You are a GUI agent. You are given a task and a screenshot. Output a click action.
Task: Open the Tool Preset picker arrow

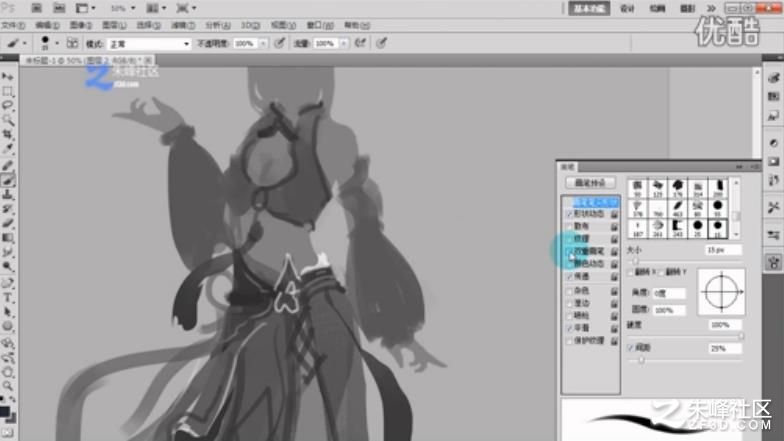pyautogui.click(x=24, y=44)
